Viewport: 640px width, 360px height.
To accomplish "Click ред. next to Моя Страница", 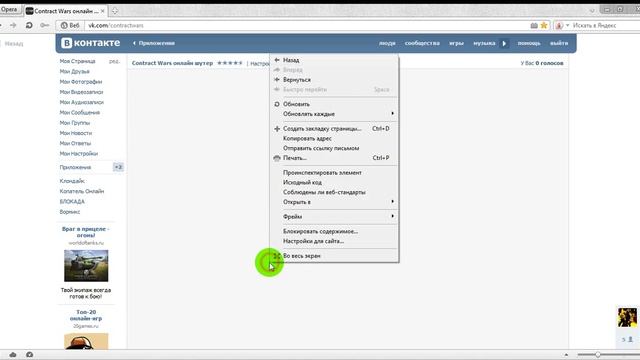I will [114, 61].
